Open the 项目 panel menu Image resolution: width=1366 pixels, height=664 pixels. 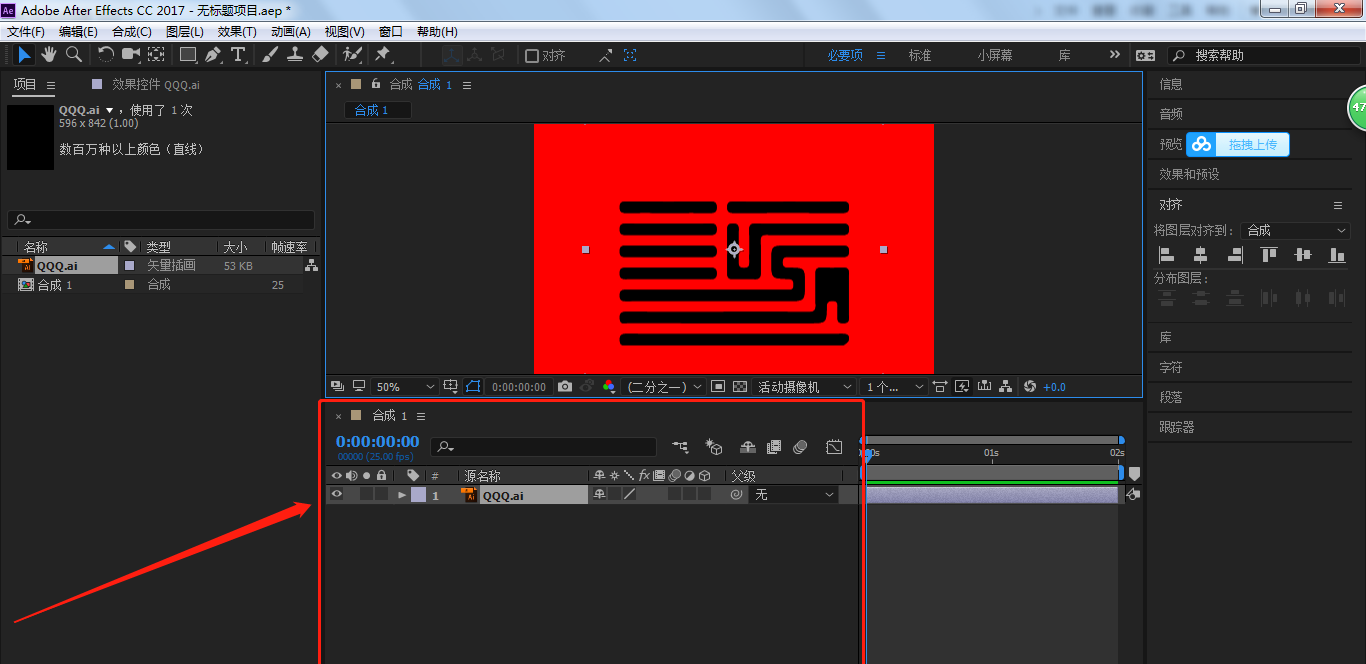pyautogui.click(x=51, y=85)
